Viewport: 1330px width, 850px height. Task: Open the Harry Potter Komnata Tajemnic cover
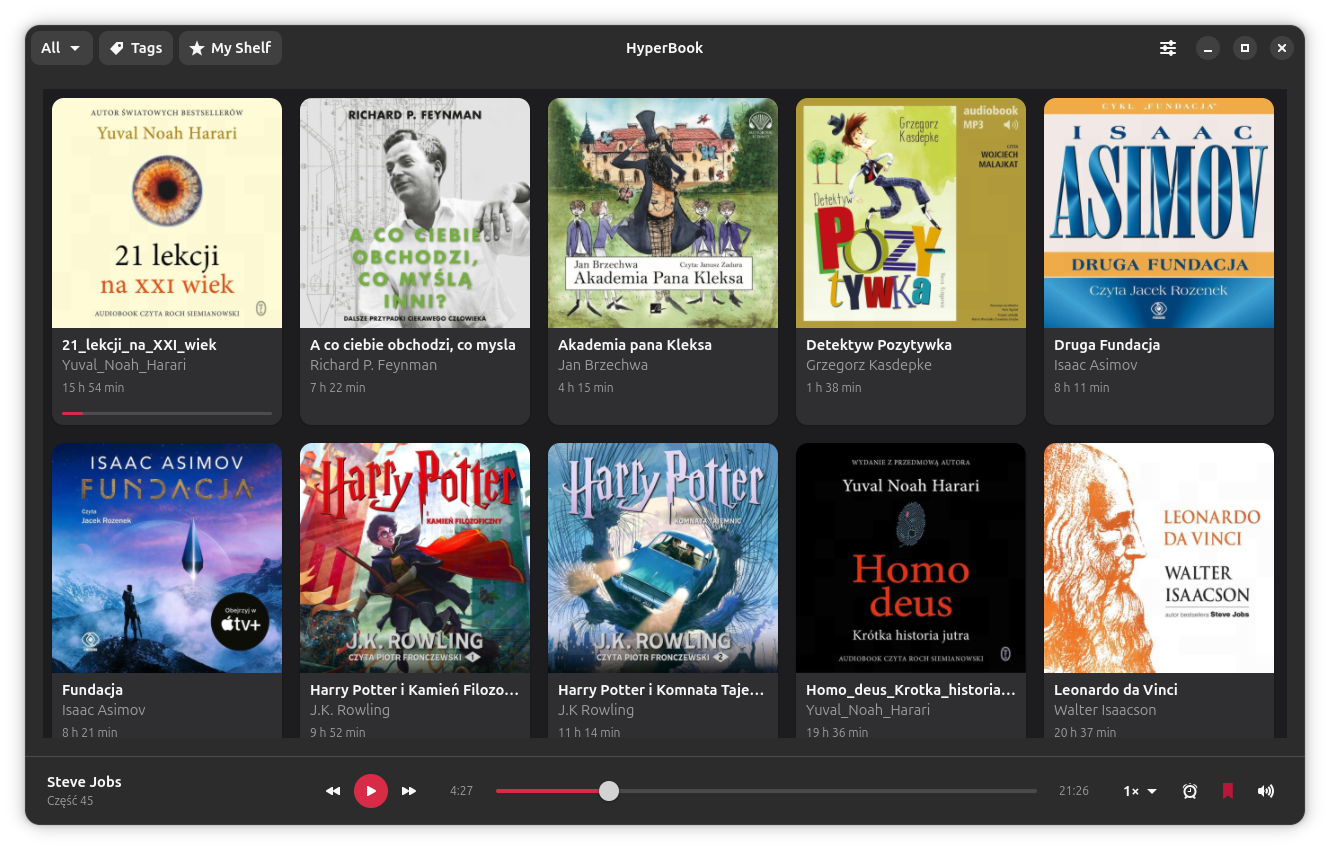[x=663, y=558]
